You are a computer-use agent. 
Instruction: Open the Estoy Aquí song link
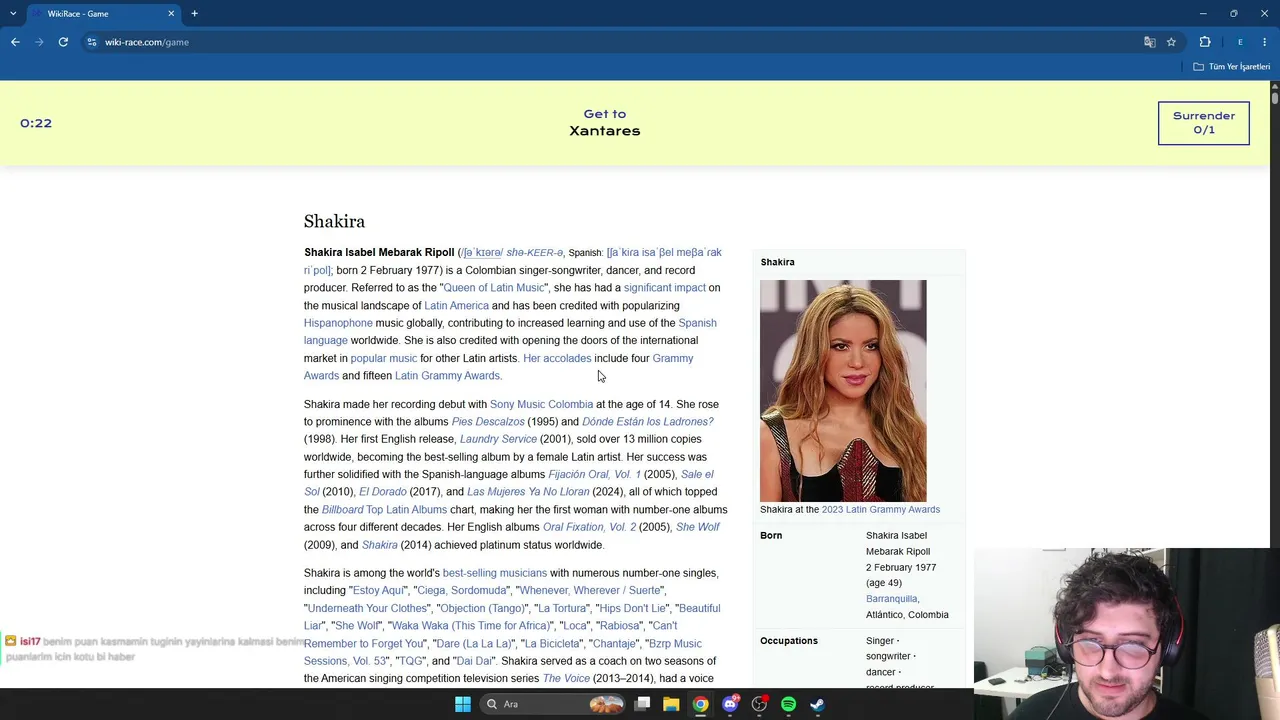point(378,591)
